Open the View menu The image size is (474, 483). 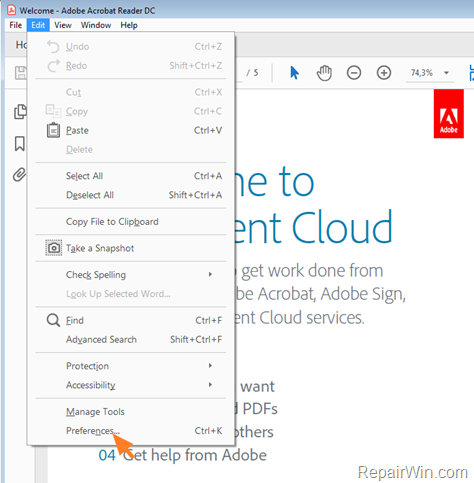pos(63,25)
